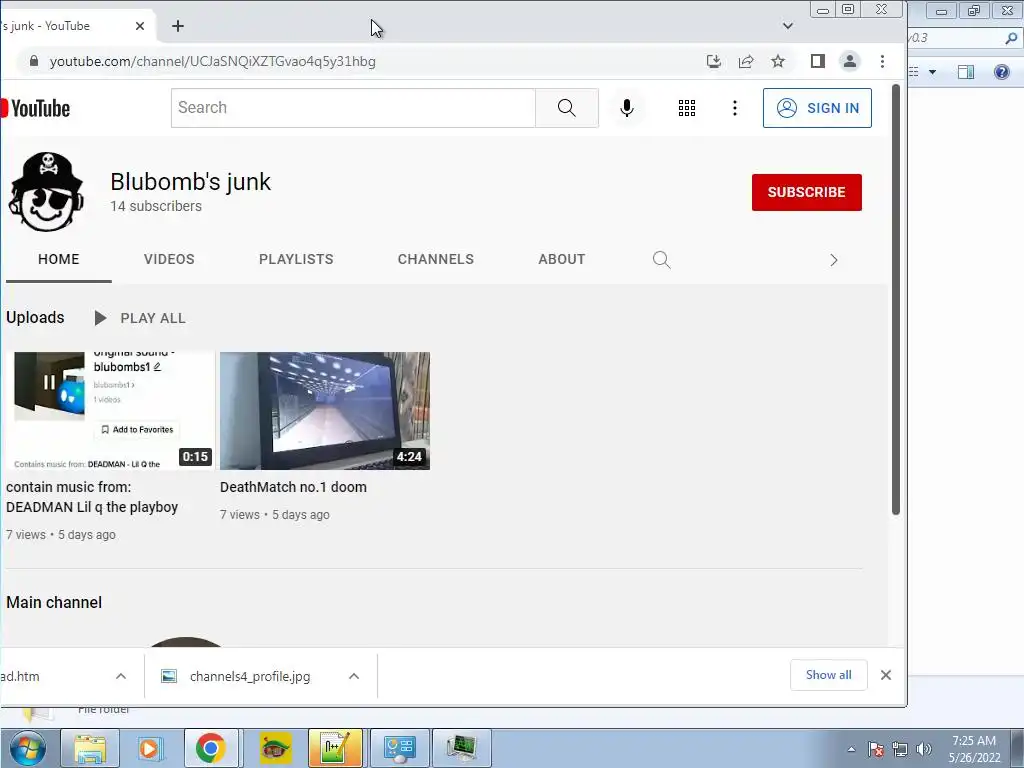Click the green monitor taskbar icon
Screen dimensions: 1024x768
click(462, 748)
